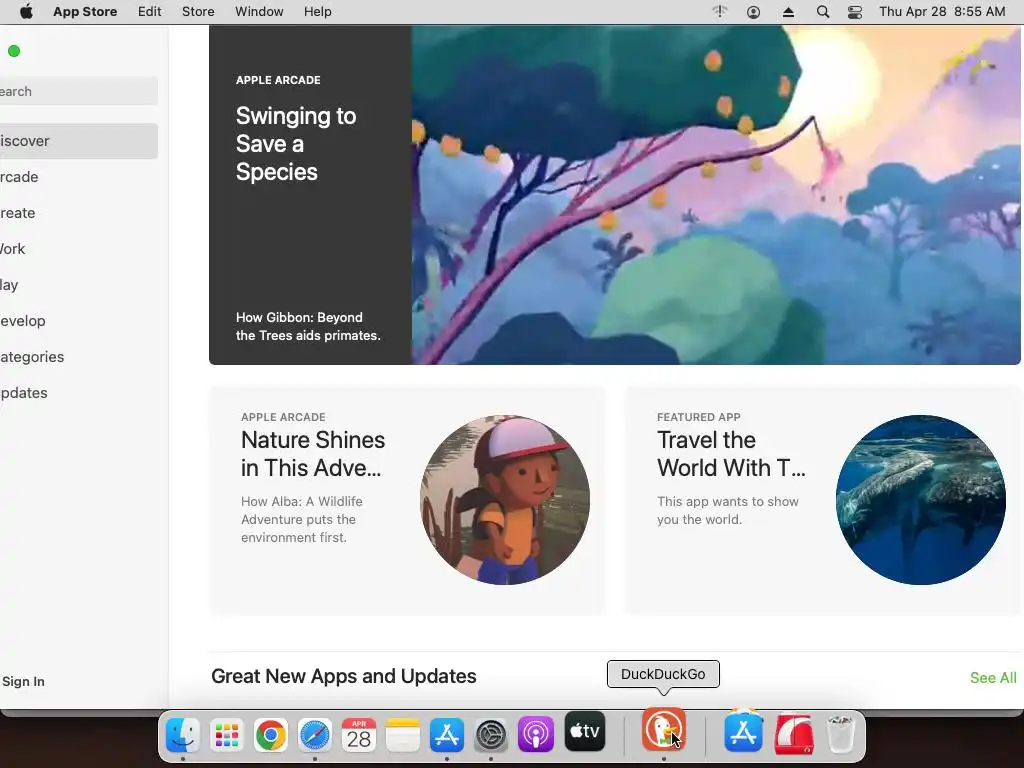Open the Edit menu
The image size is (1024, 768).
pos(150,12)
